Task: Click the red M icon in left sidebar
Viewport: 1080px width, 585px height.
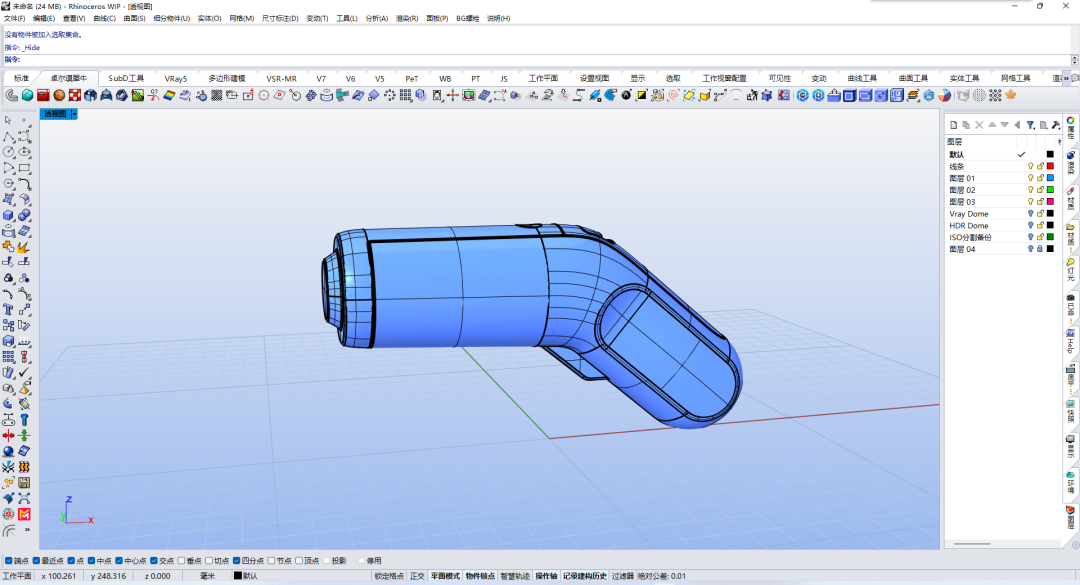Action: pyautogui.click(x=24, y=514)
